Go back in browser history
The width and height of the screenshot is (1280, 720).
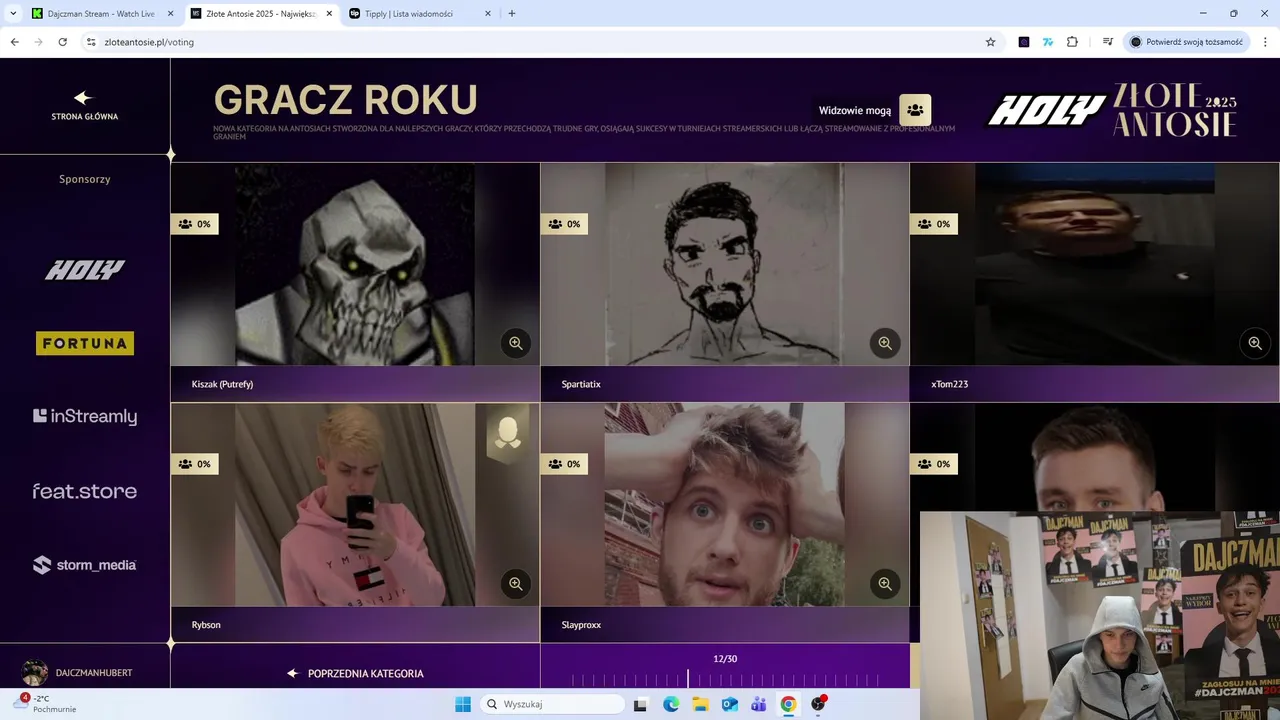[x=14, y=42]
